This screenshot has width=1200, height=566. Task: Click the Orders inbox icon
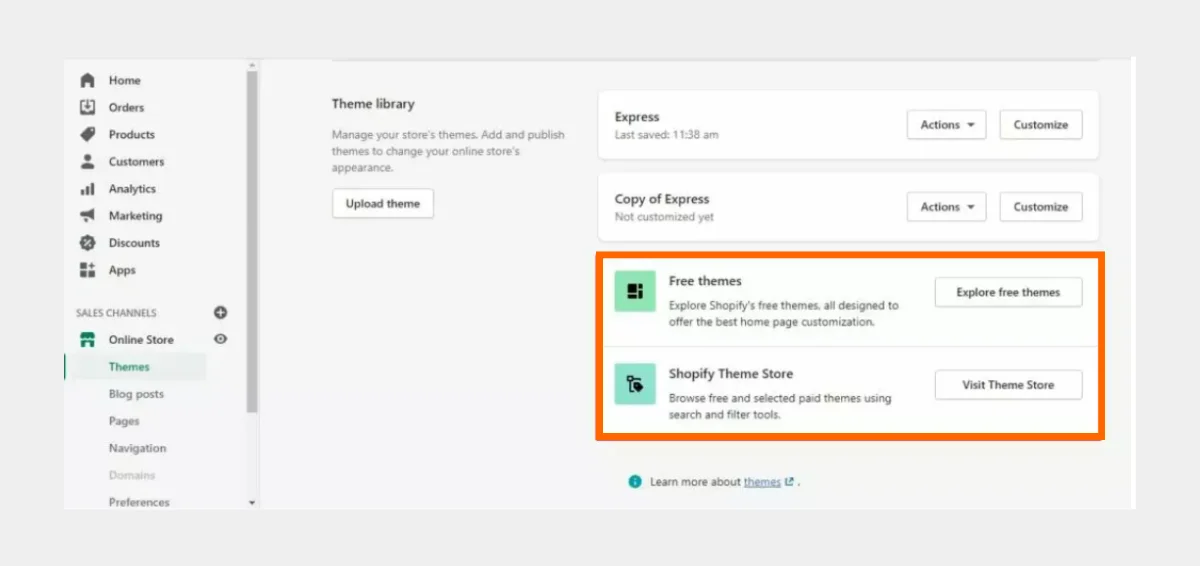[87, 107]
